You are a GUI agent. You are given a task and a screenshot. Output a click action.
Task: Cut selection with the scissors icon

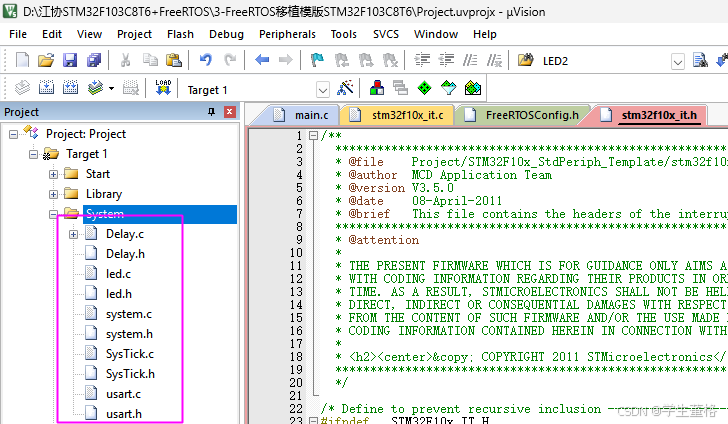coord(125,60)
